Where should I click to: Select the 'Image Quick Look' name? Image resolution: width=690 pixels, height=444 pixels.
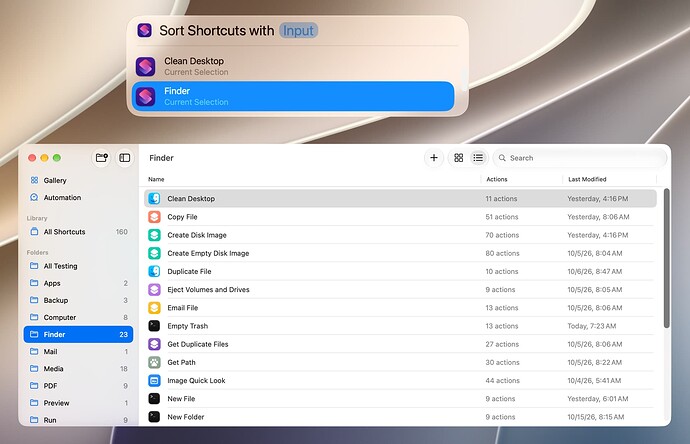tap(196, 381)
